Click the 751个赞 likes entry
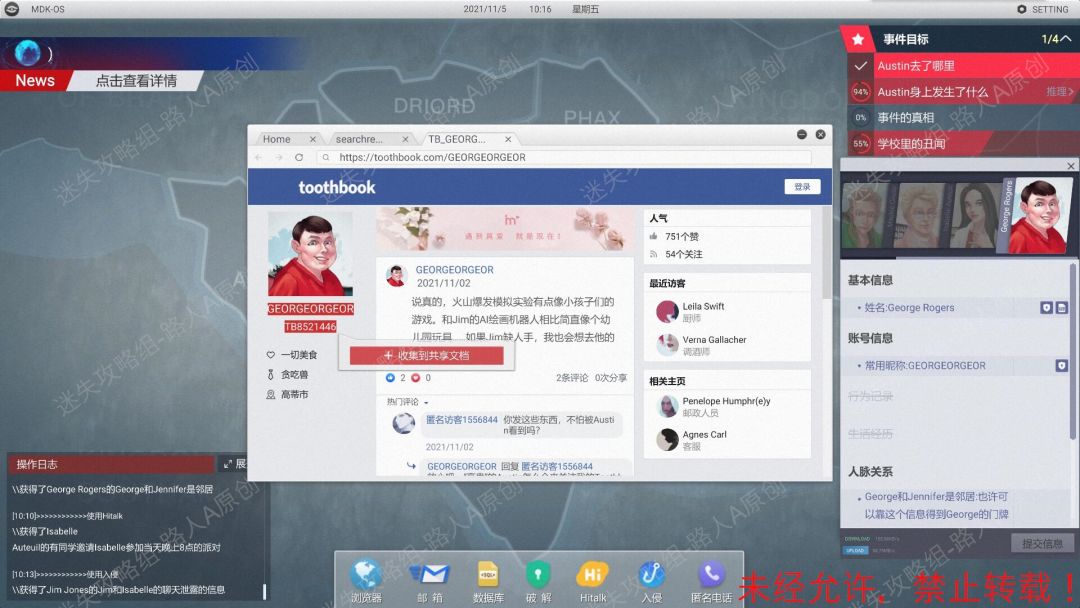The image size is (1080, 608). click(682, 236)
